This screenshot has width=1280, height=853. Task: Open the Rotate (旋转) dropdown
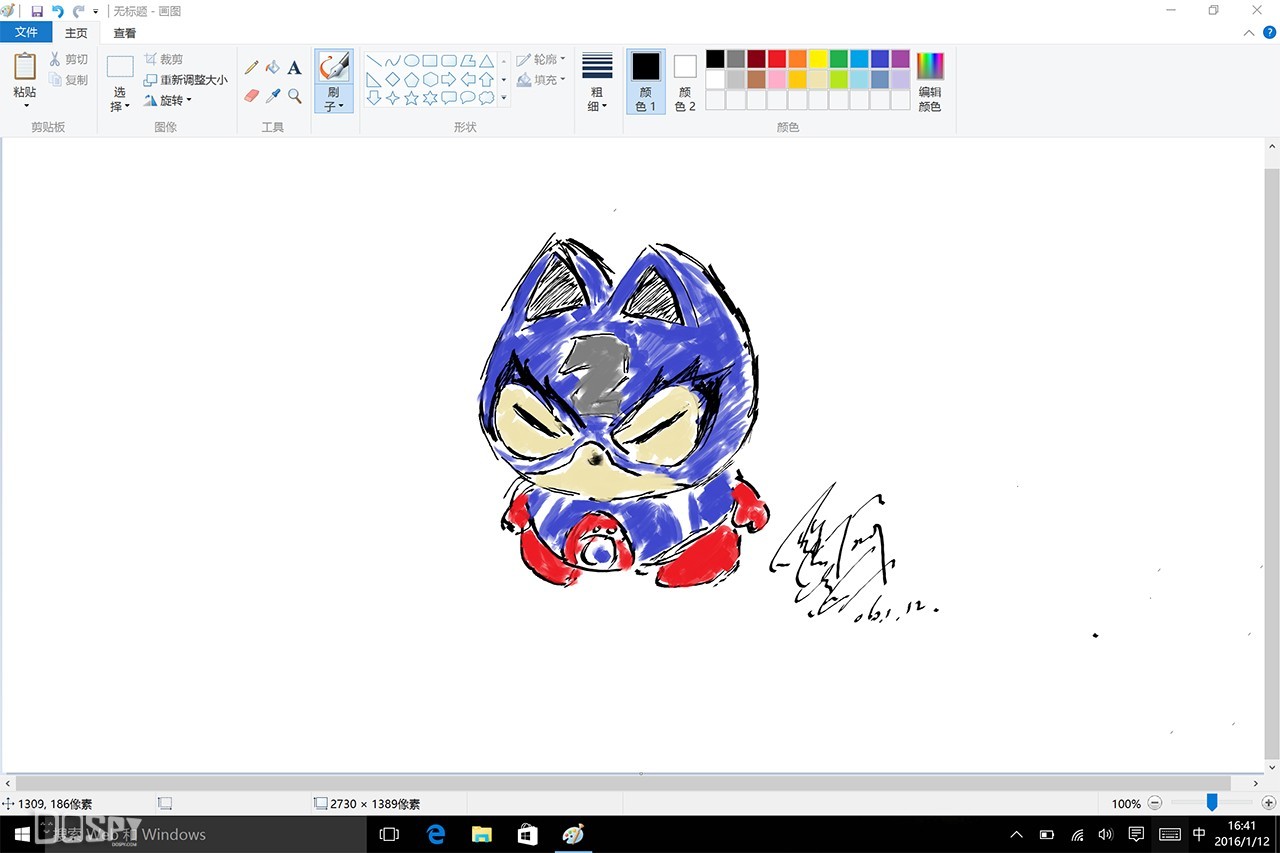[168, 100]
